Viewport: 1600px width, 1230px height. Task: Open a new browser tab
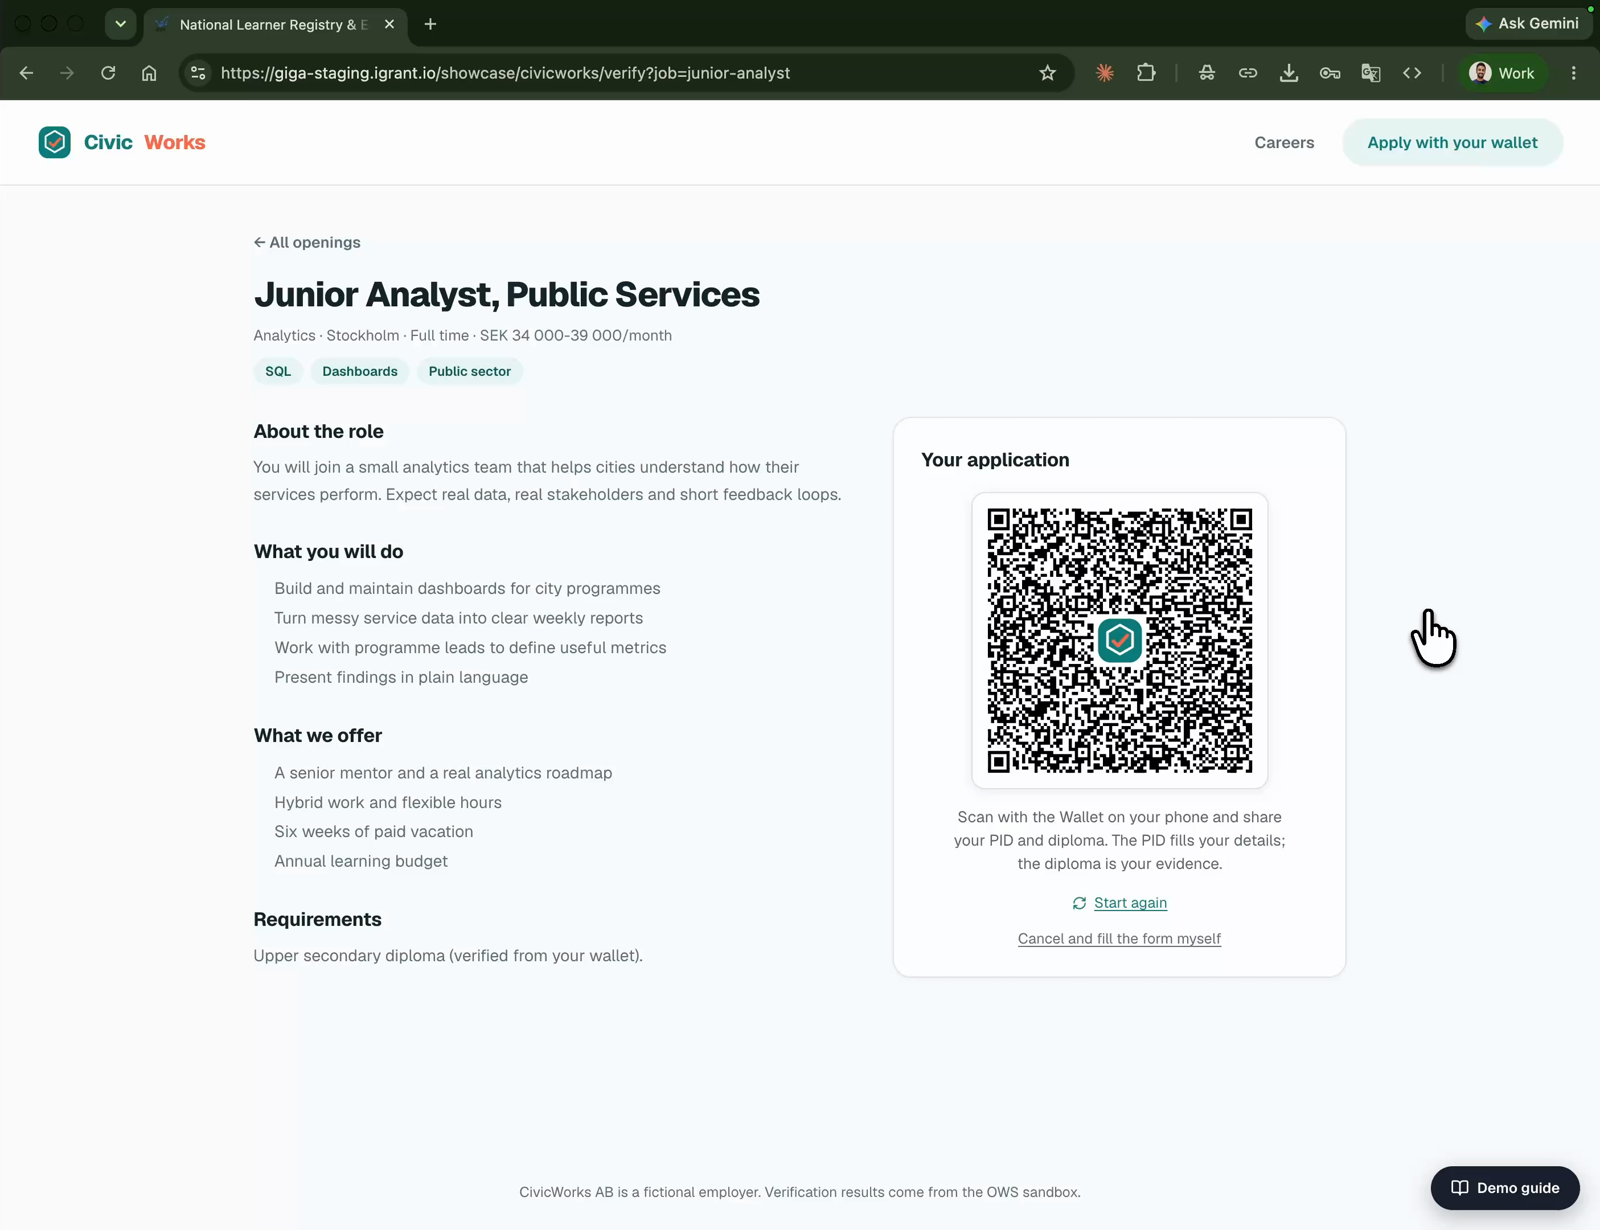tap(430, 24)
